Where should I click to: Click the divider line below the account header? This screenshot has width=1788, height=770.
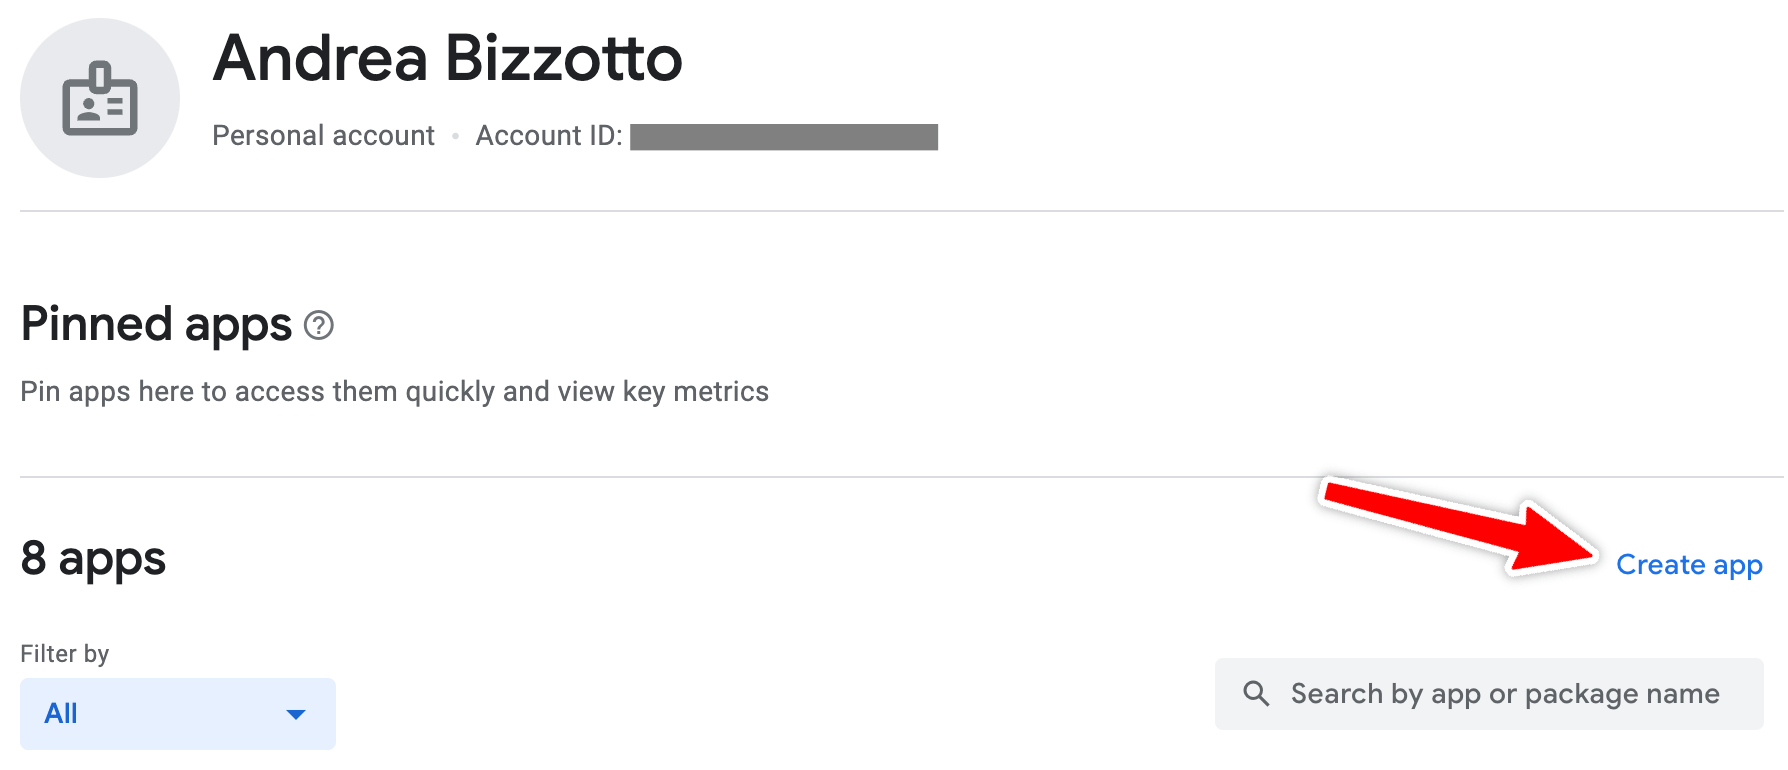(900, 211)
